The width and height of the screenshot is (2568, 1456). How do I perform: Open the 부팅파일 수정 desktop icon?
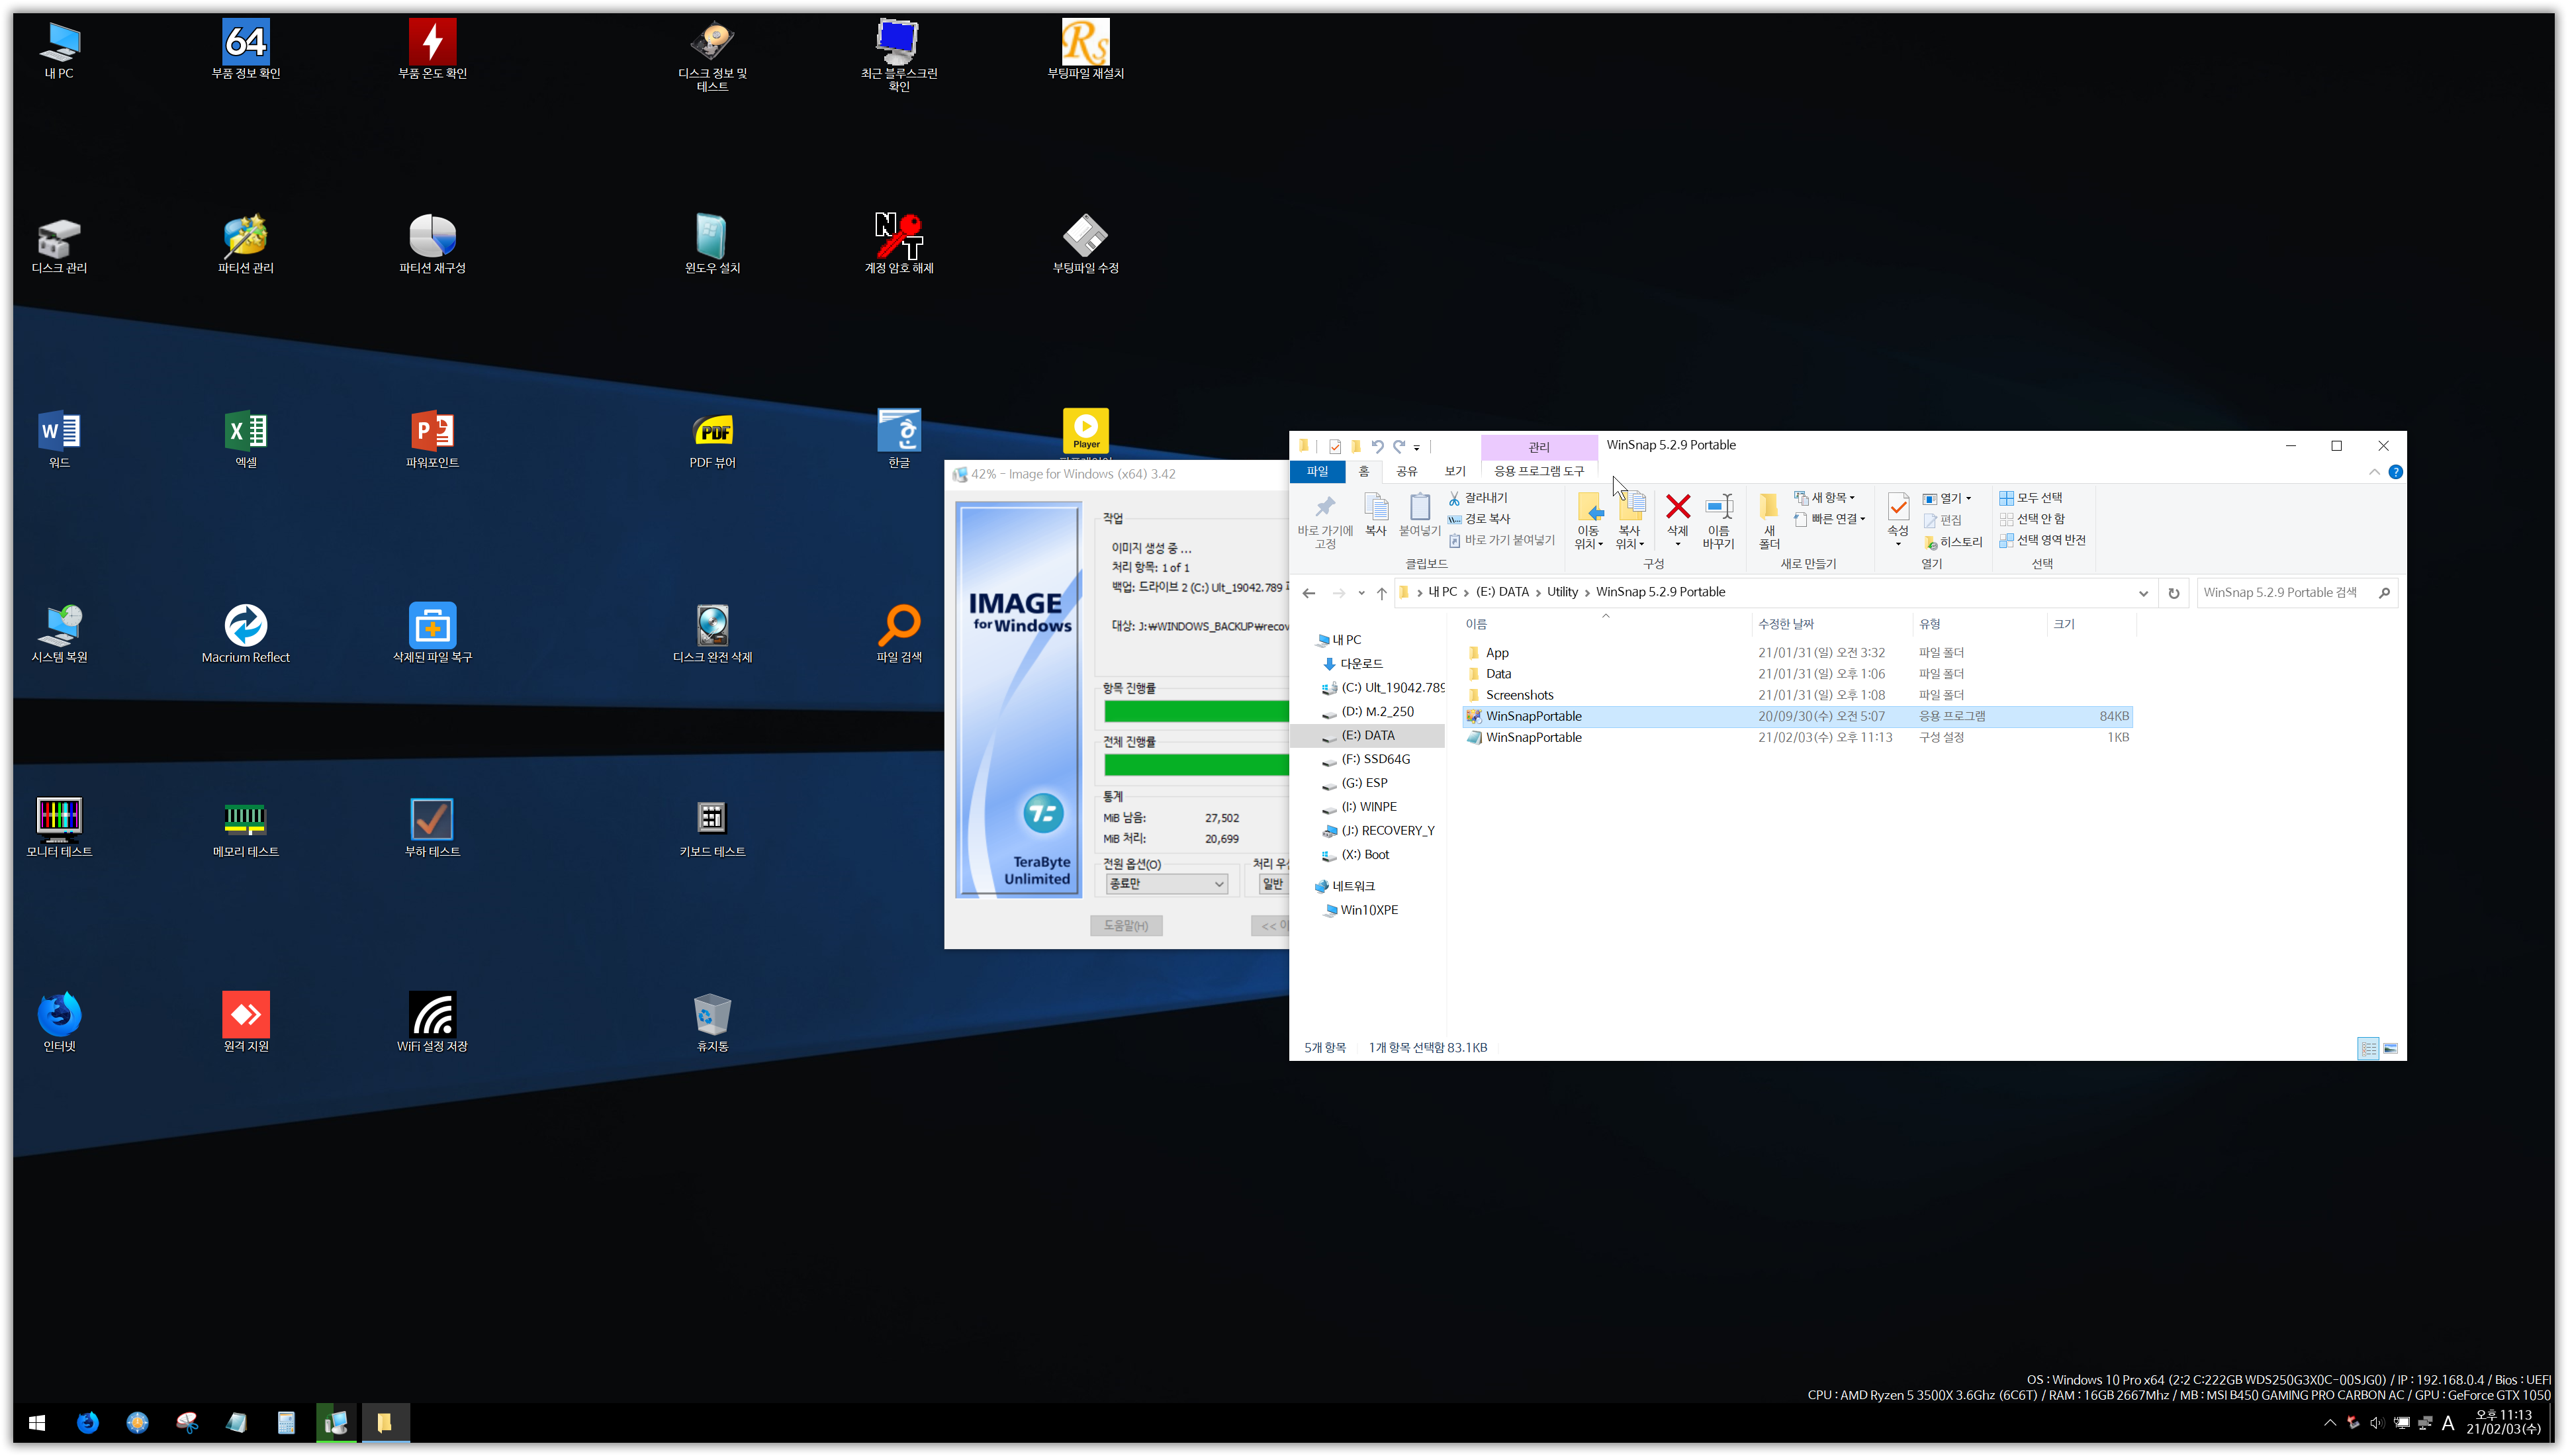[x=1085, y=243]
